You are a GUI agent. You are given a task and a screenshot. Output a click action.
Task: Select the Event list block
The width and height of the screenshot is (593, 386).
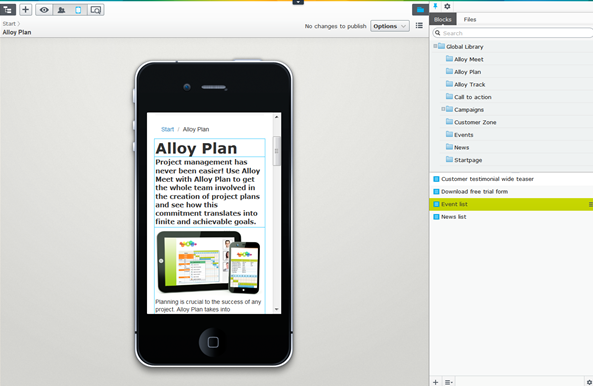click(x=511, y=204)
